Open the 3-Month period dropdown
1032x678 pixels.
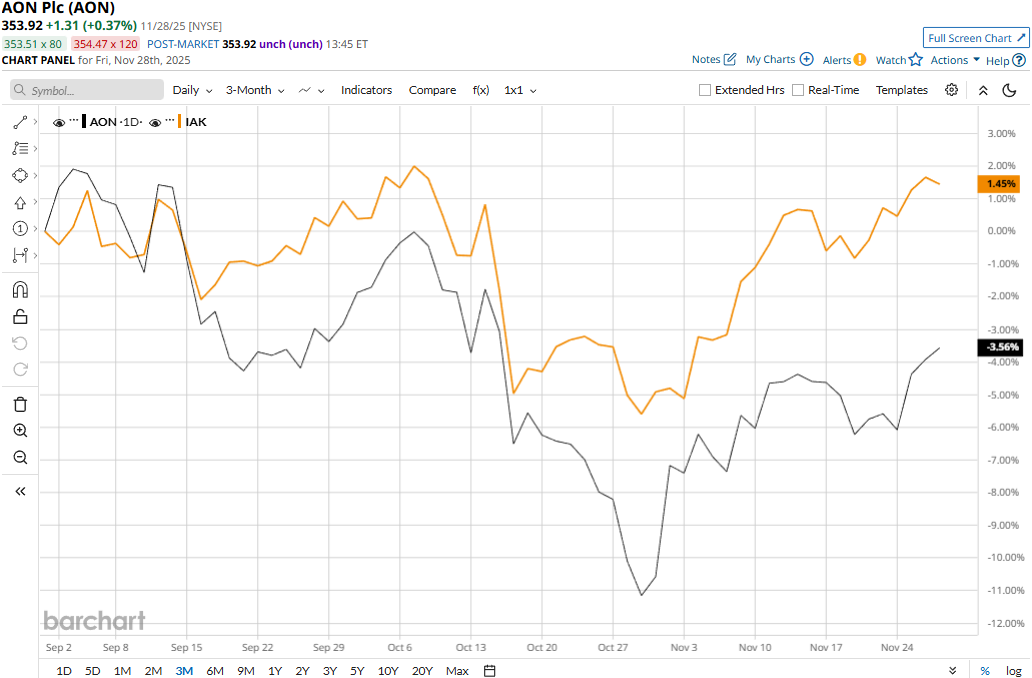click(x=255, y=90)
